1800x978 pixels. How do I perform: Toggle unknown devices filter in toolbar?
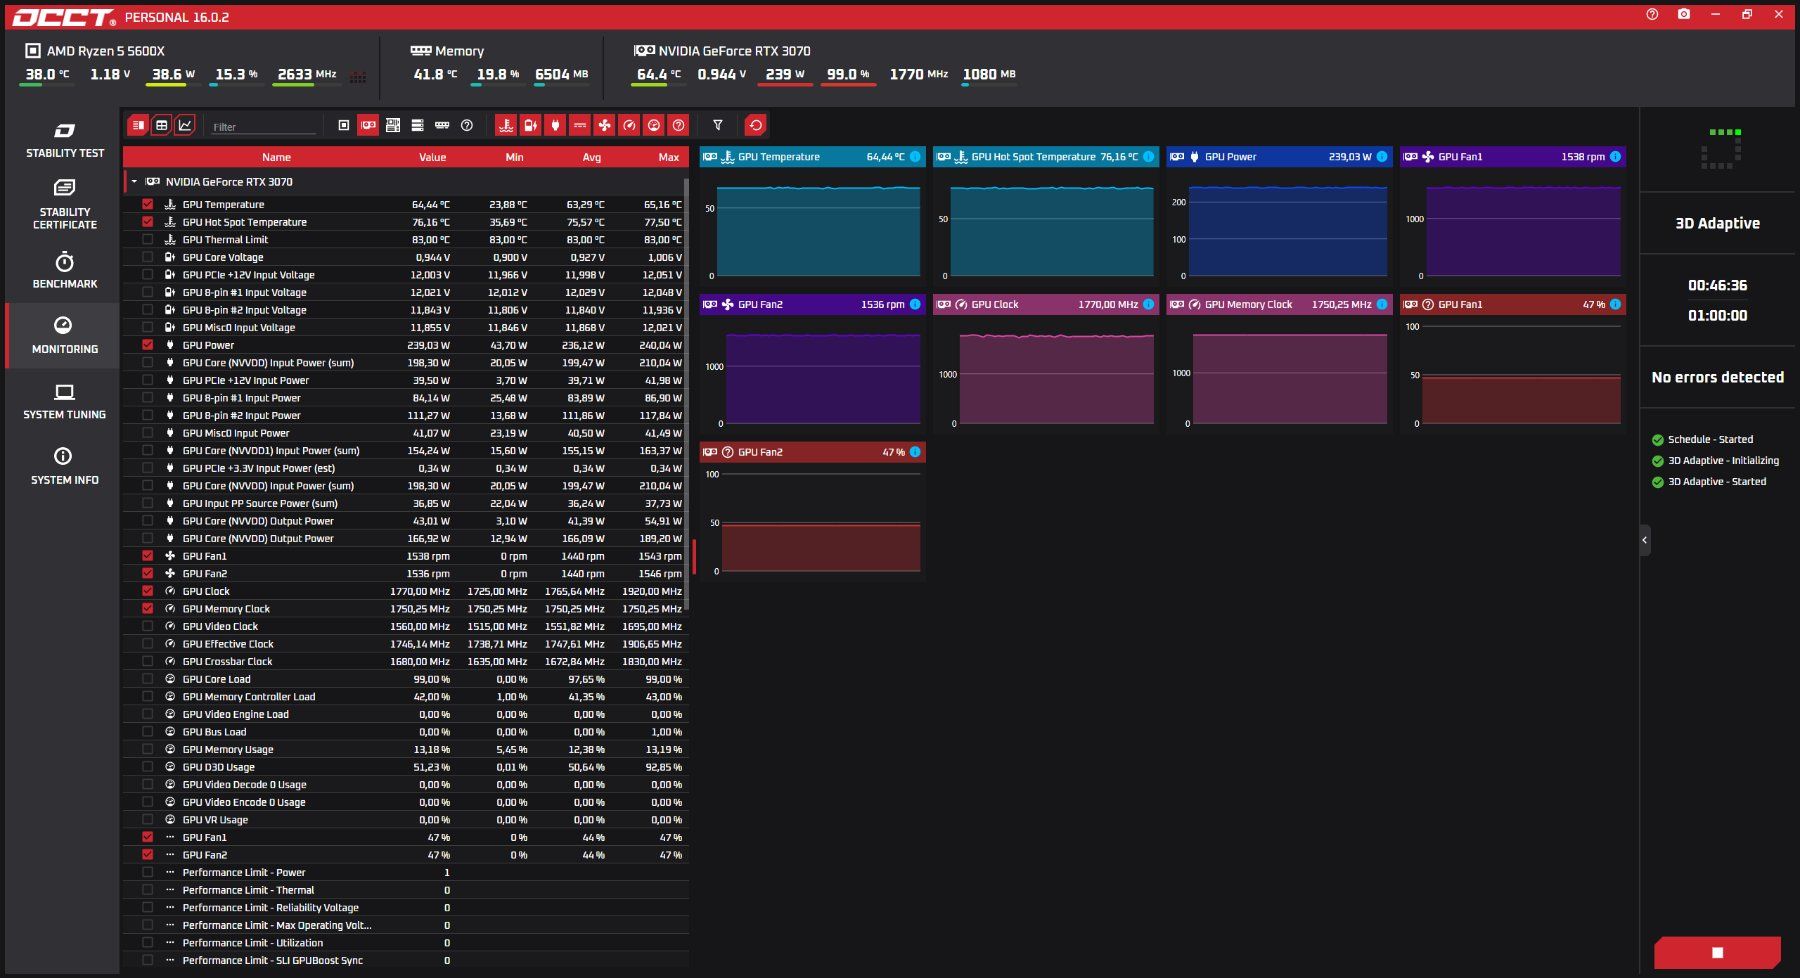pyautogui.click(x=466, y=125)
